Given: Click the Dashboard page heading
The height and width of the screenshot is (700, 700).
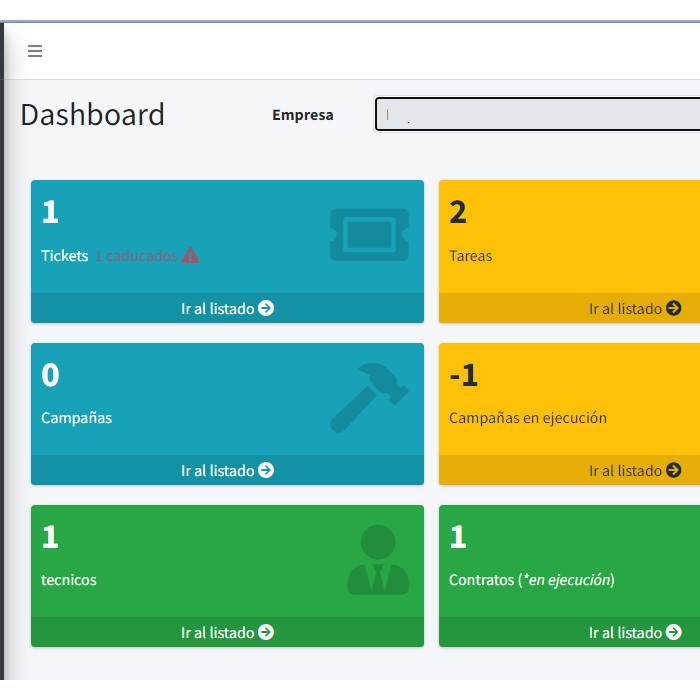Looking at the screenshot, I should coord(92,114).
